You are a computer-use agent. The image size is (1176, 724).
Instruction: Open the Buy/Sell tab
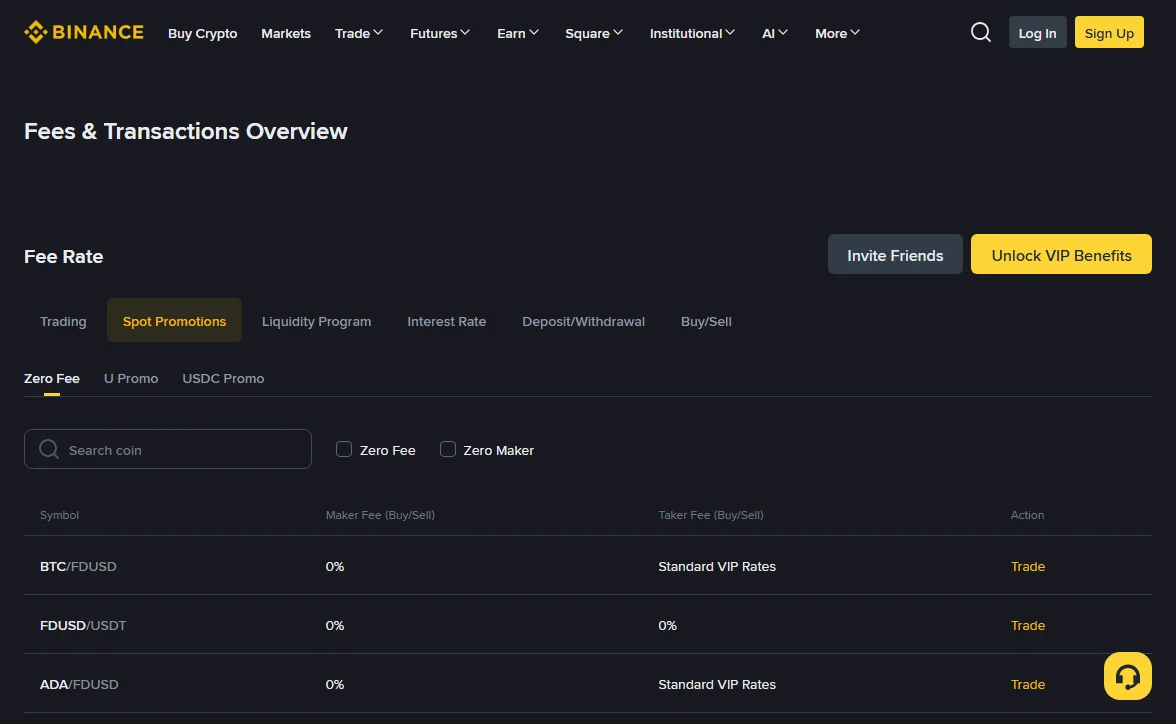706,321
